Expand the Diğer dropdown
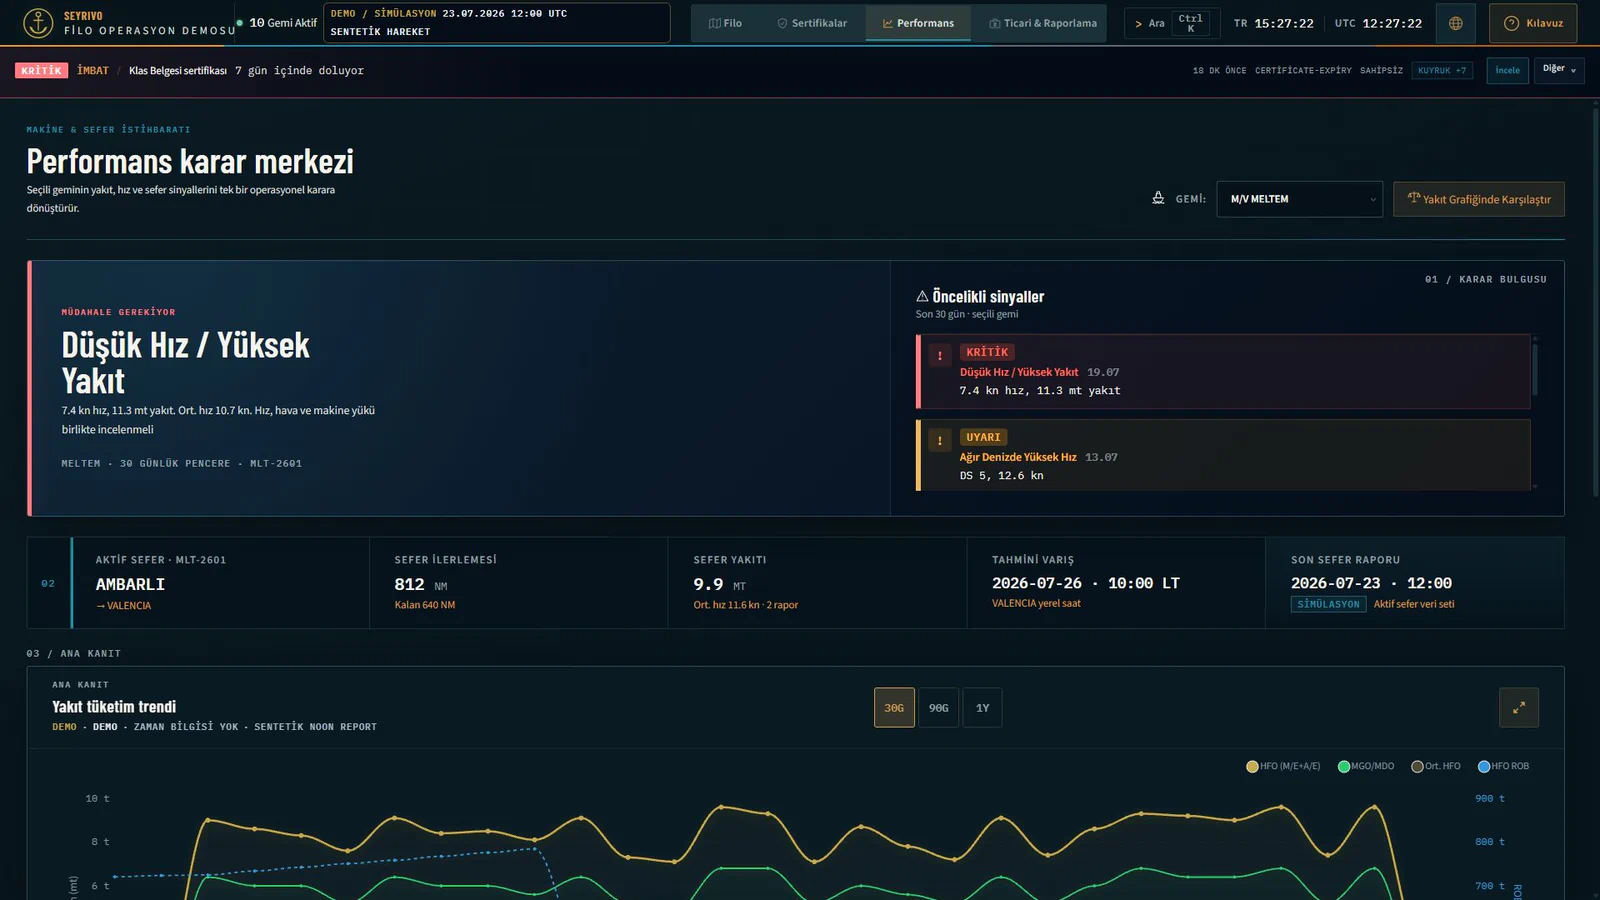The width and height of the screenshot is (1600, 900). [1558, 70]
